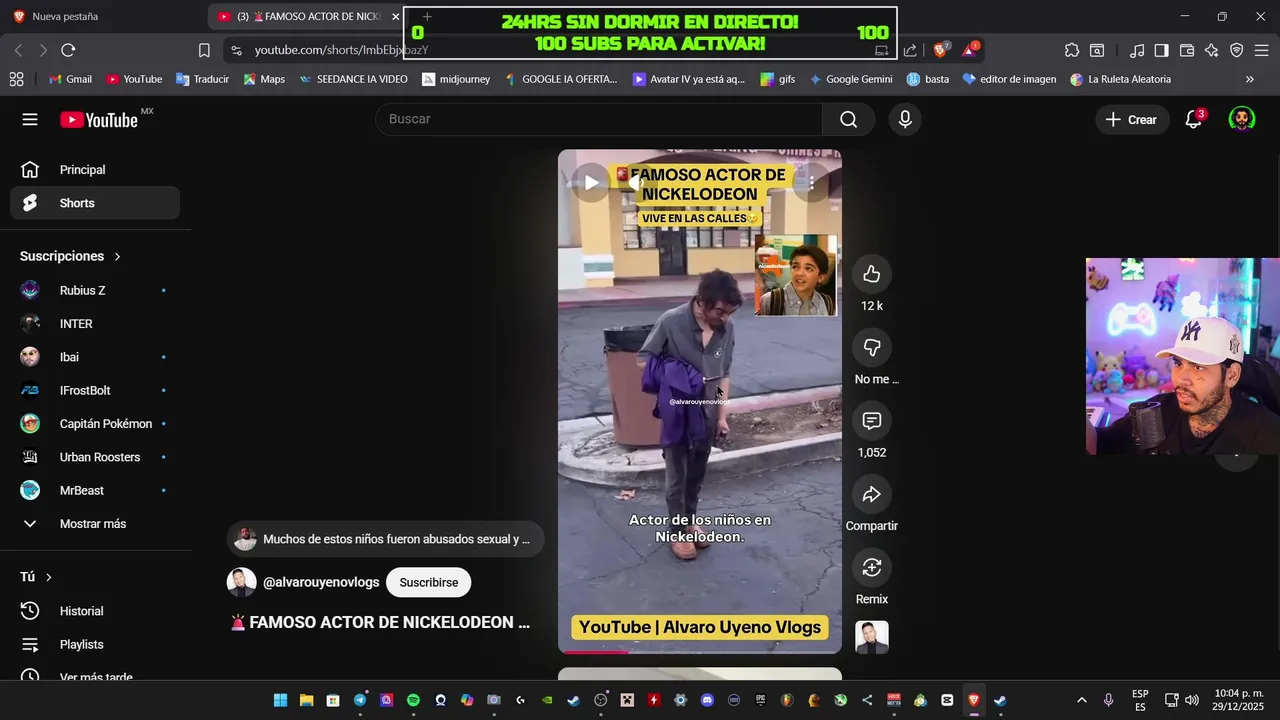Open Windows Start menu
Viewport: 1280px width, 720px height.
point(280,700)
